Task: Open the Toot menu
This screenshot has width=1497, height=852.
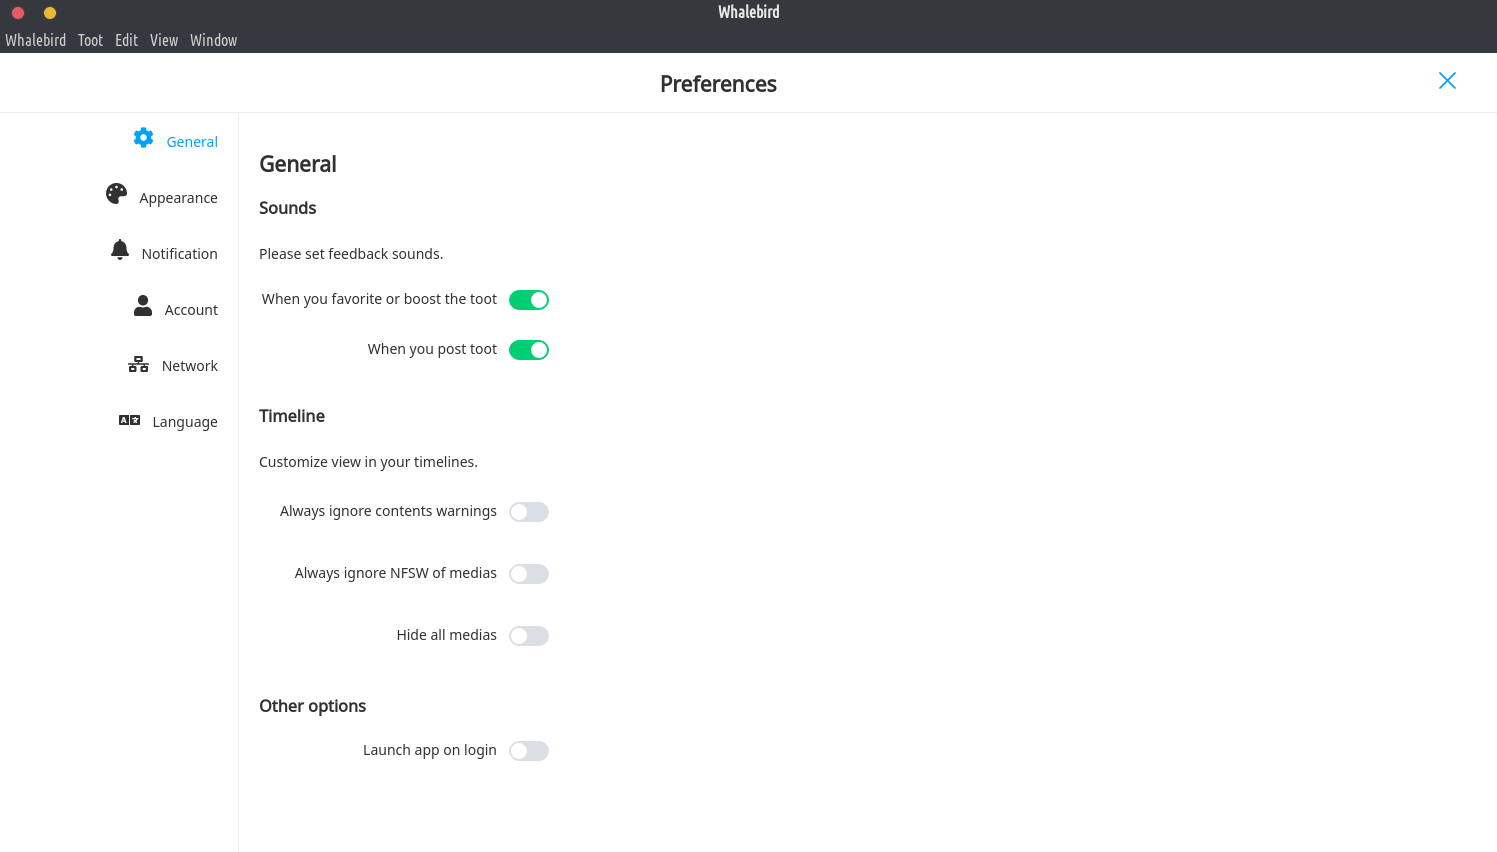Action: (x=90, y=40)
